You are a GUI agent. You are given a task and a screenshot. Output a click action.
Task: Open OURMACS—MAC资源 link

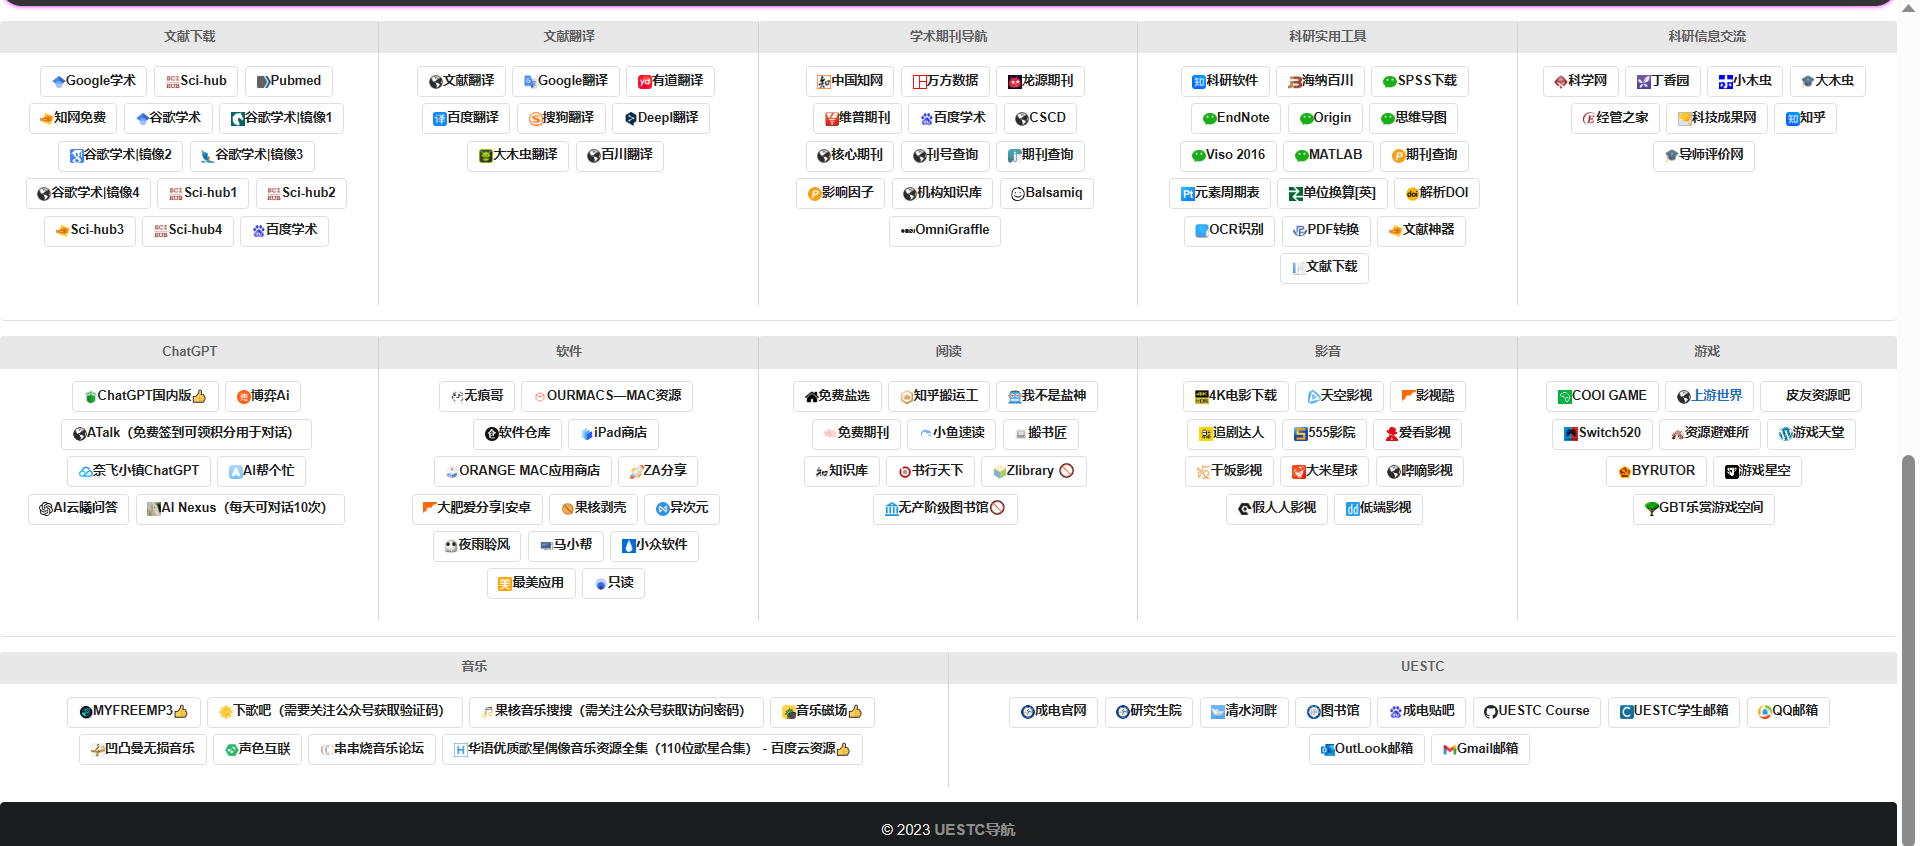[607, 396]
